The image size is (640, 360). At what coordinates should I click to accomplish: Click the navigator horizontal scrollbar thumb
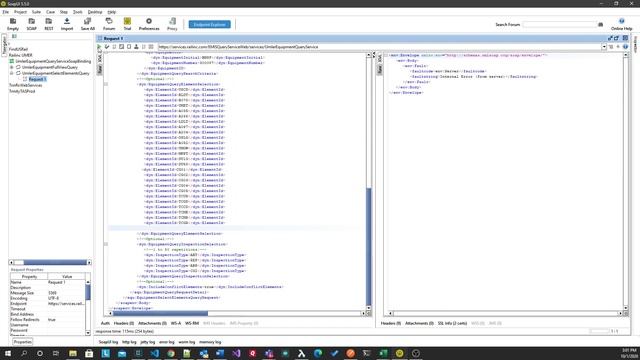click(55, 262)
